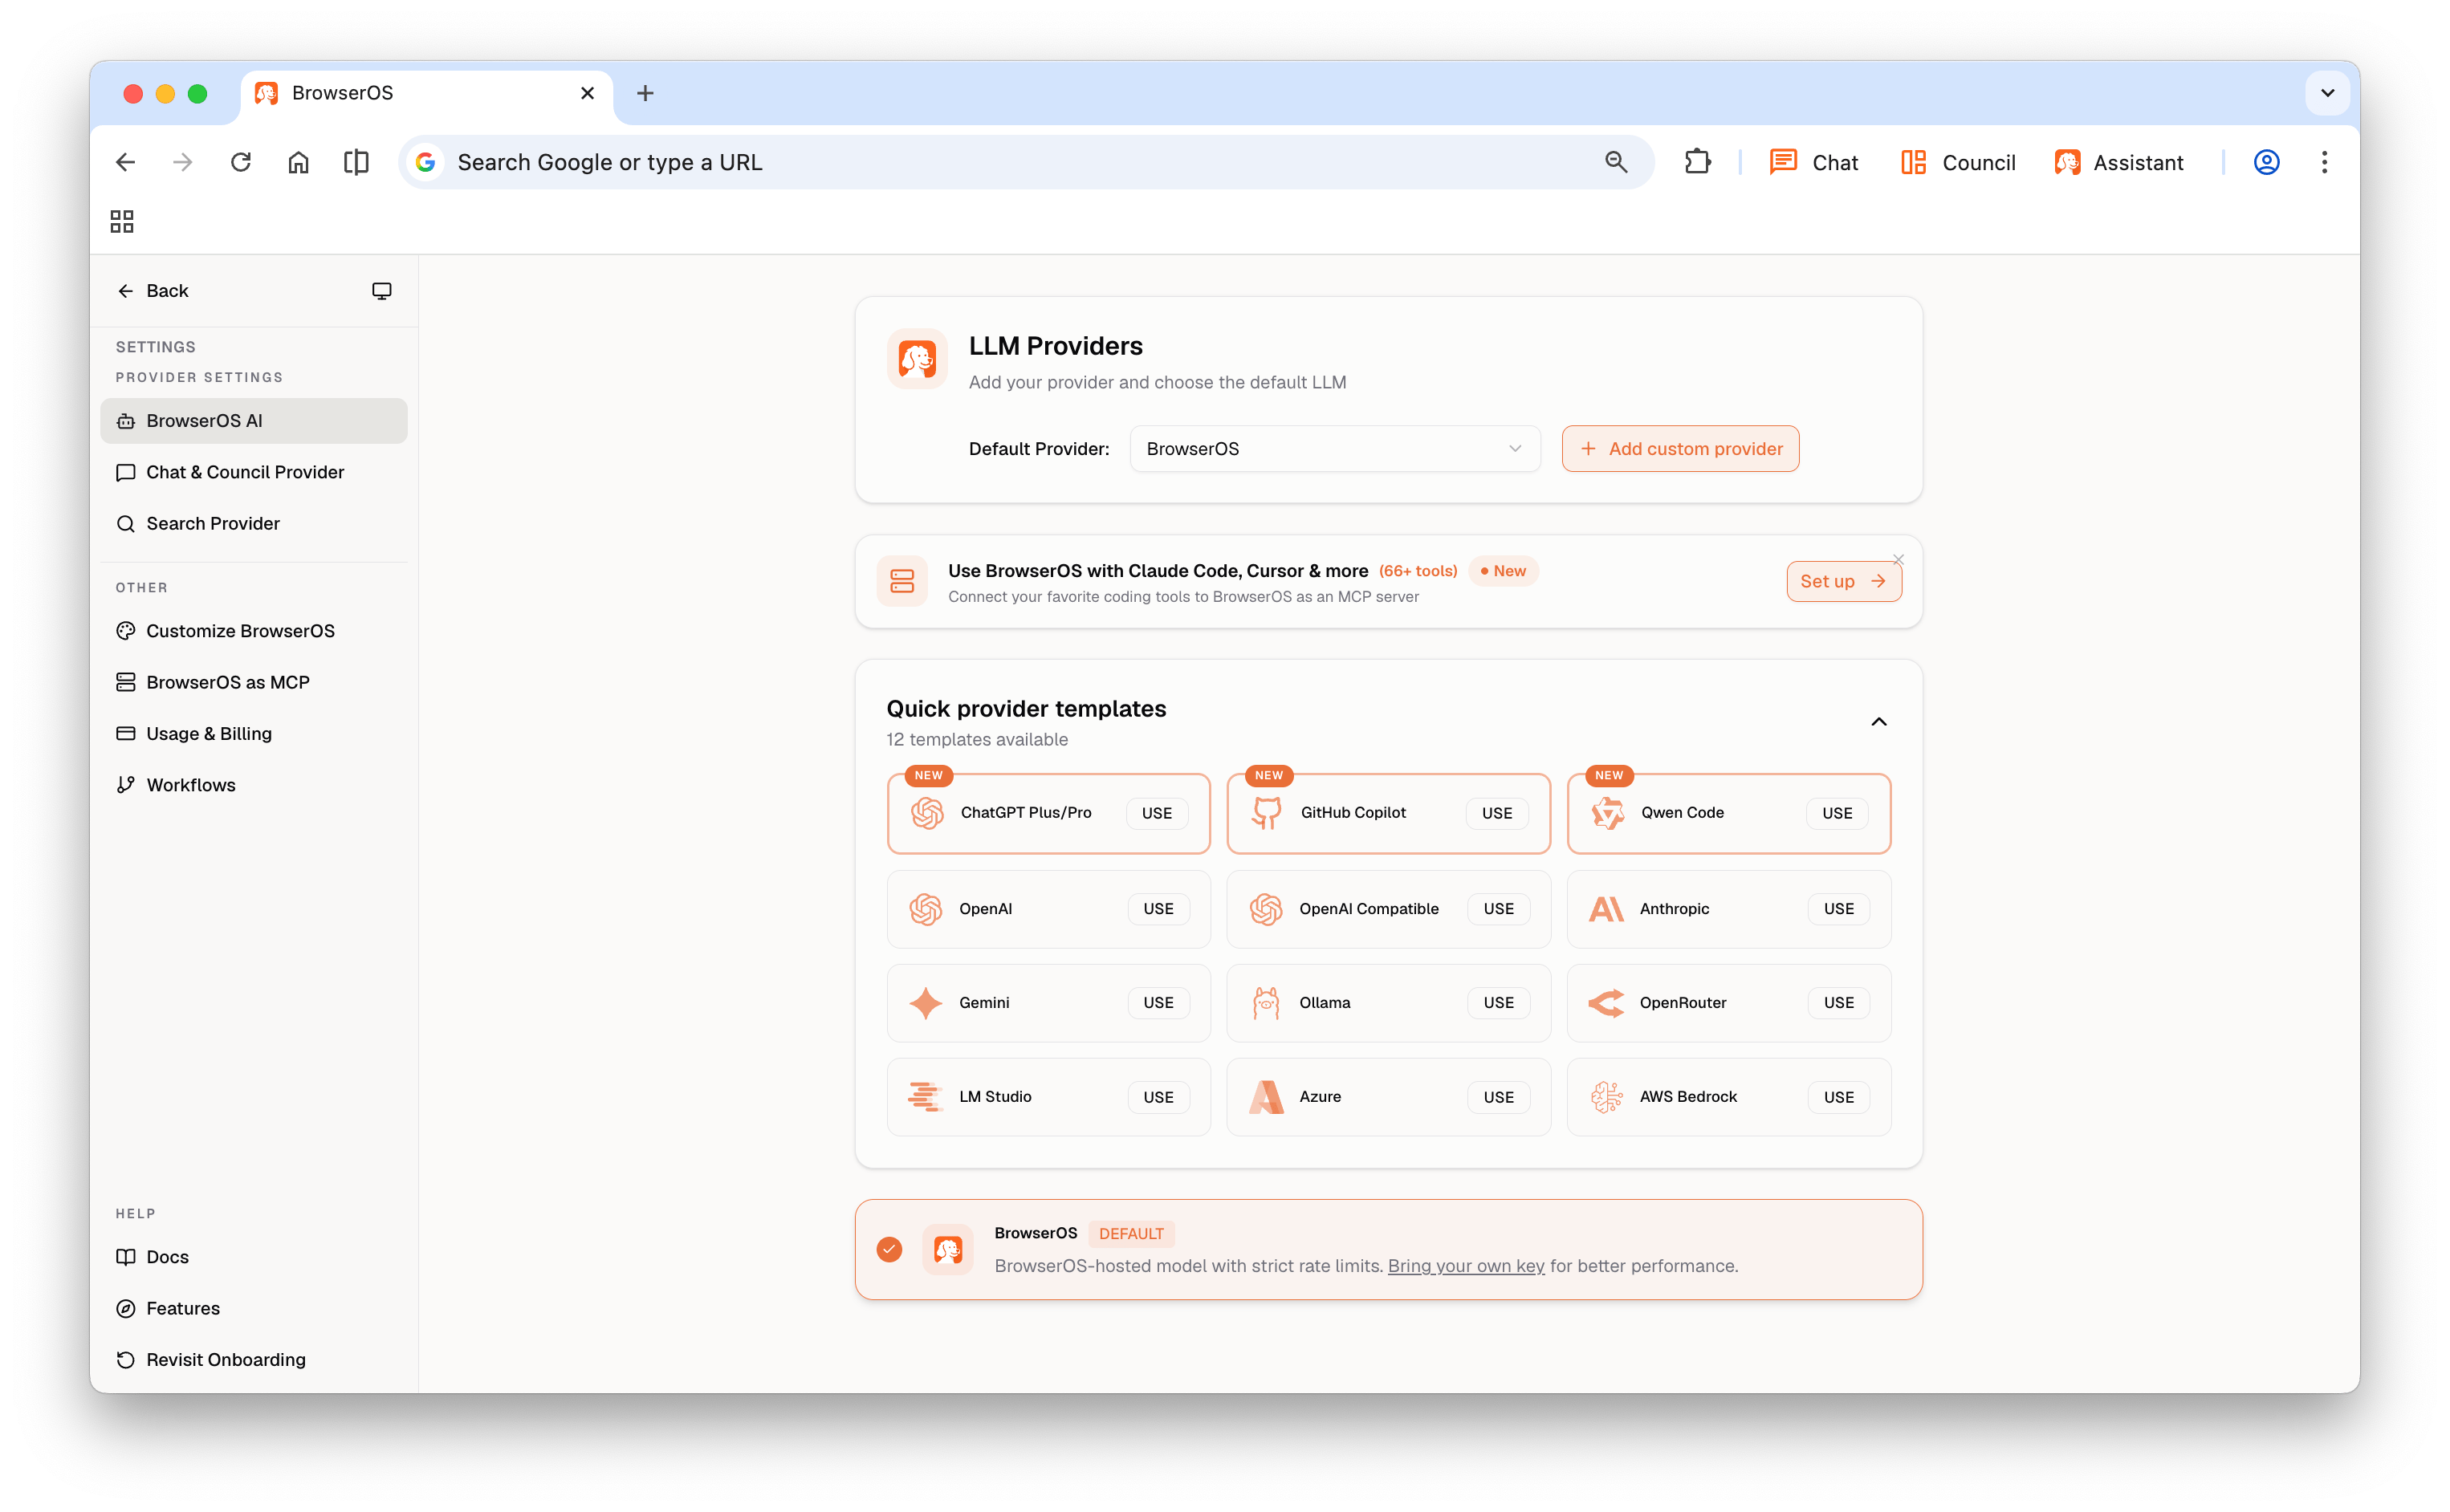Click the Anthropic logo icon
Viewport: 2450px width, 1512px height.
1606,909
